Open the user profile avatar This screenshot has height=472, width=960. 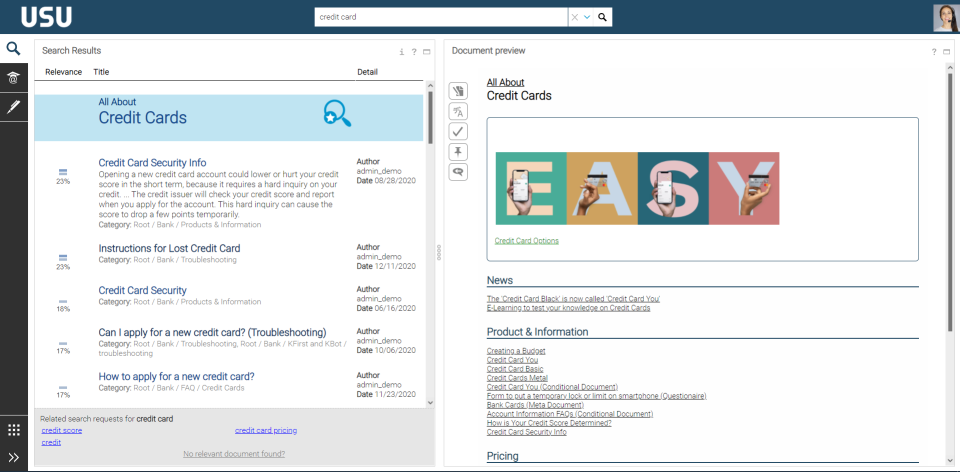point(946,18)
